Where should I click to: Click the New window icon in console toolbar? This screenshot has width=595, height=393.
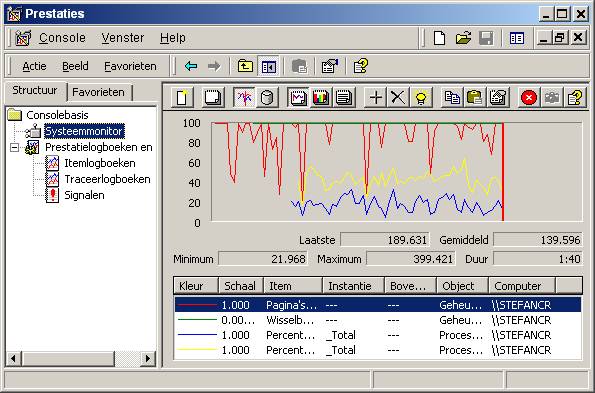516,38
